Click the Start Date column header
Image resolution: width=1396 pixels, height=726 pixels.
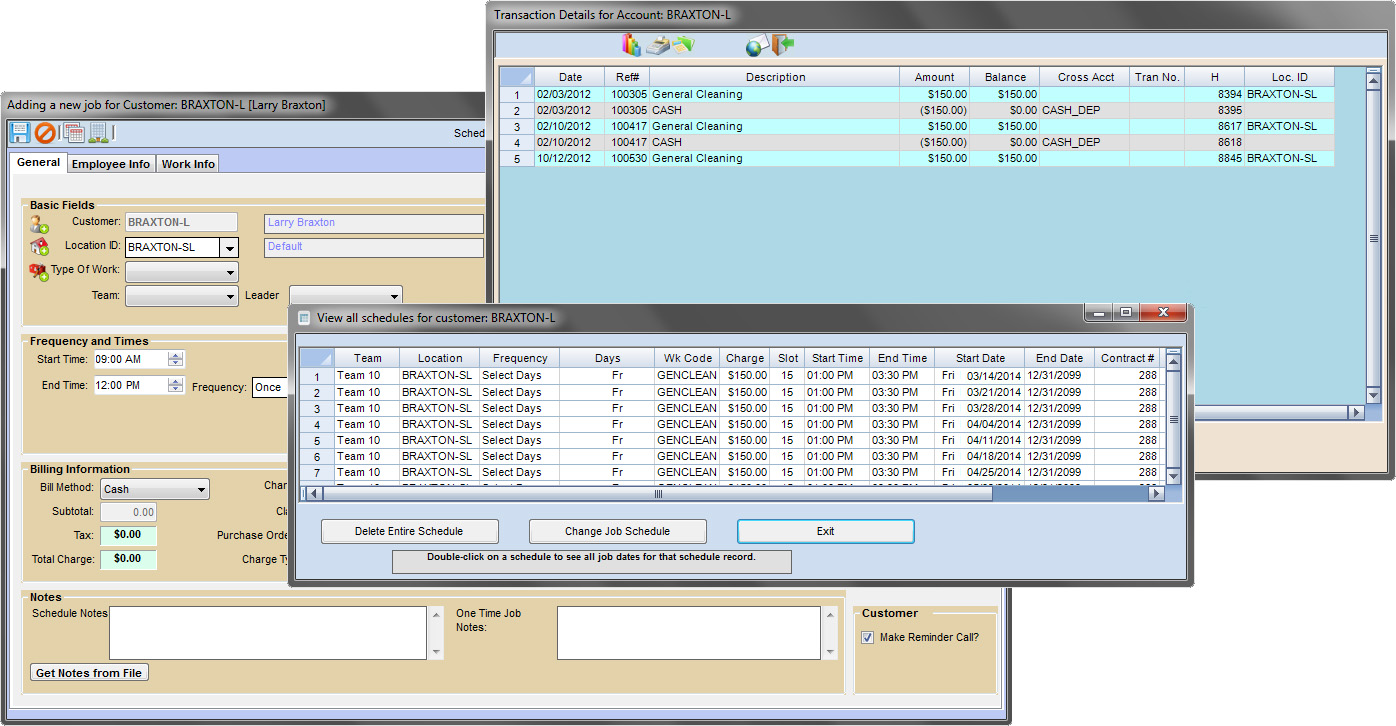980,358
